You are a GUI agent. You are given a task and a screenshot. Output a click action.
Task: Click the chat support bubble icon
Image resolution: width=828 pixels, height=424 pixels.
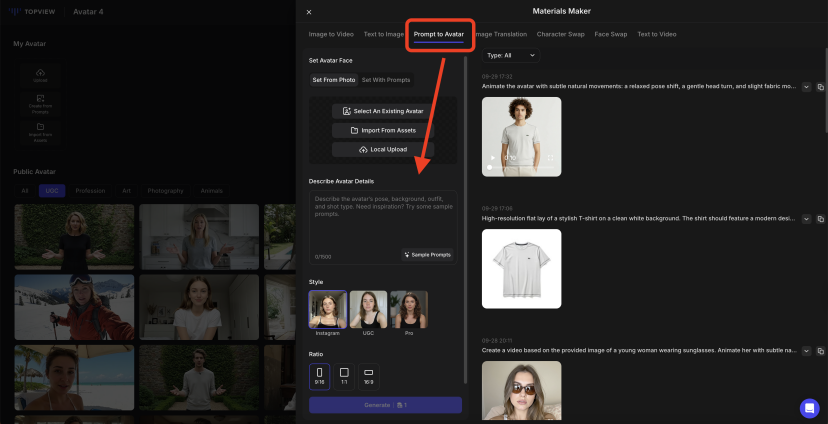click(808, 408)
